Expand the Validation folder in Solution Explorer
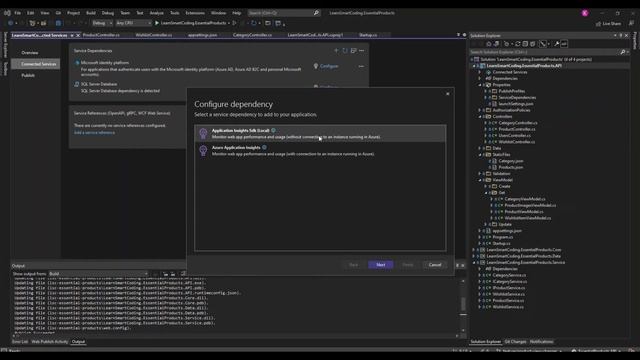The height and width of the screenshot is (360, 640). (480, 173)
